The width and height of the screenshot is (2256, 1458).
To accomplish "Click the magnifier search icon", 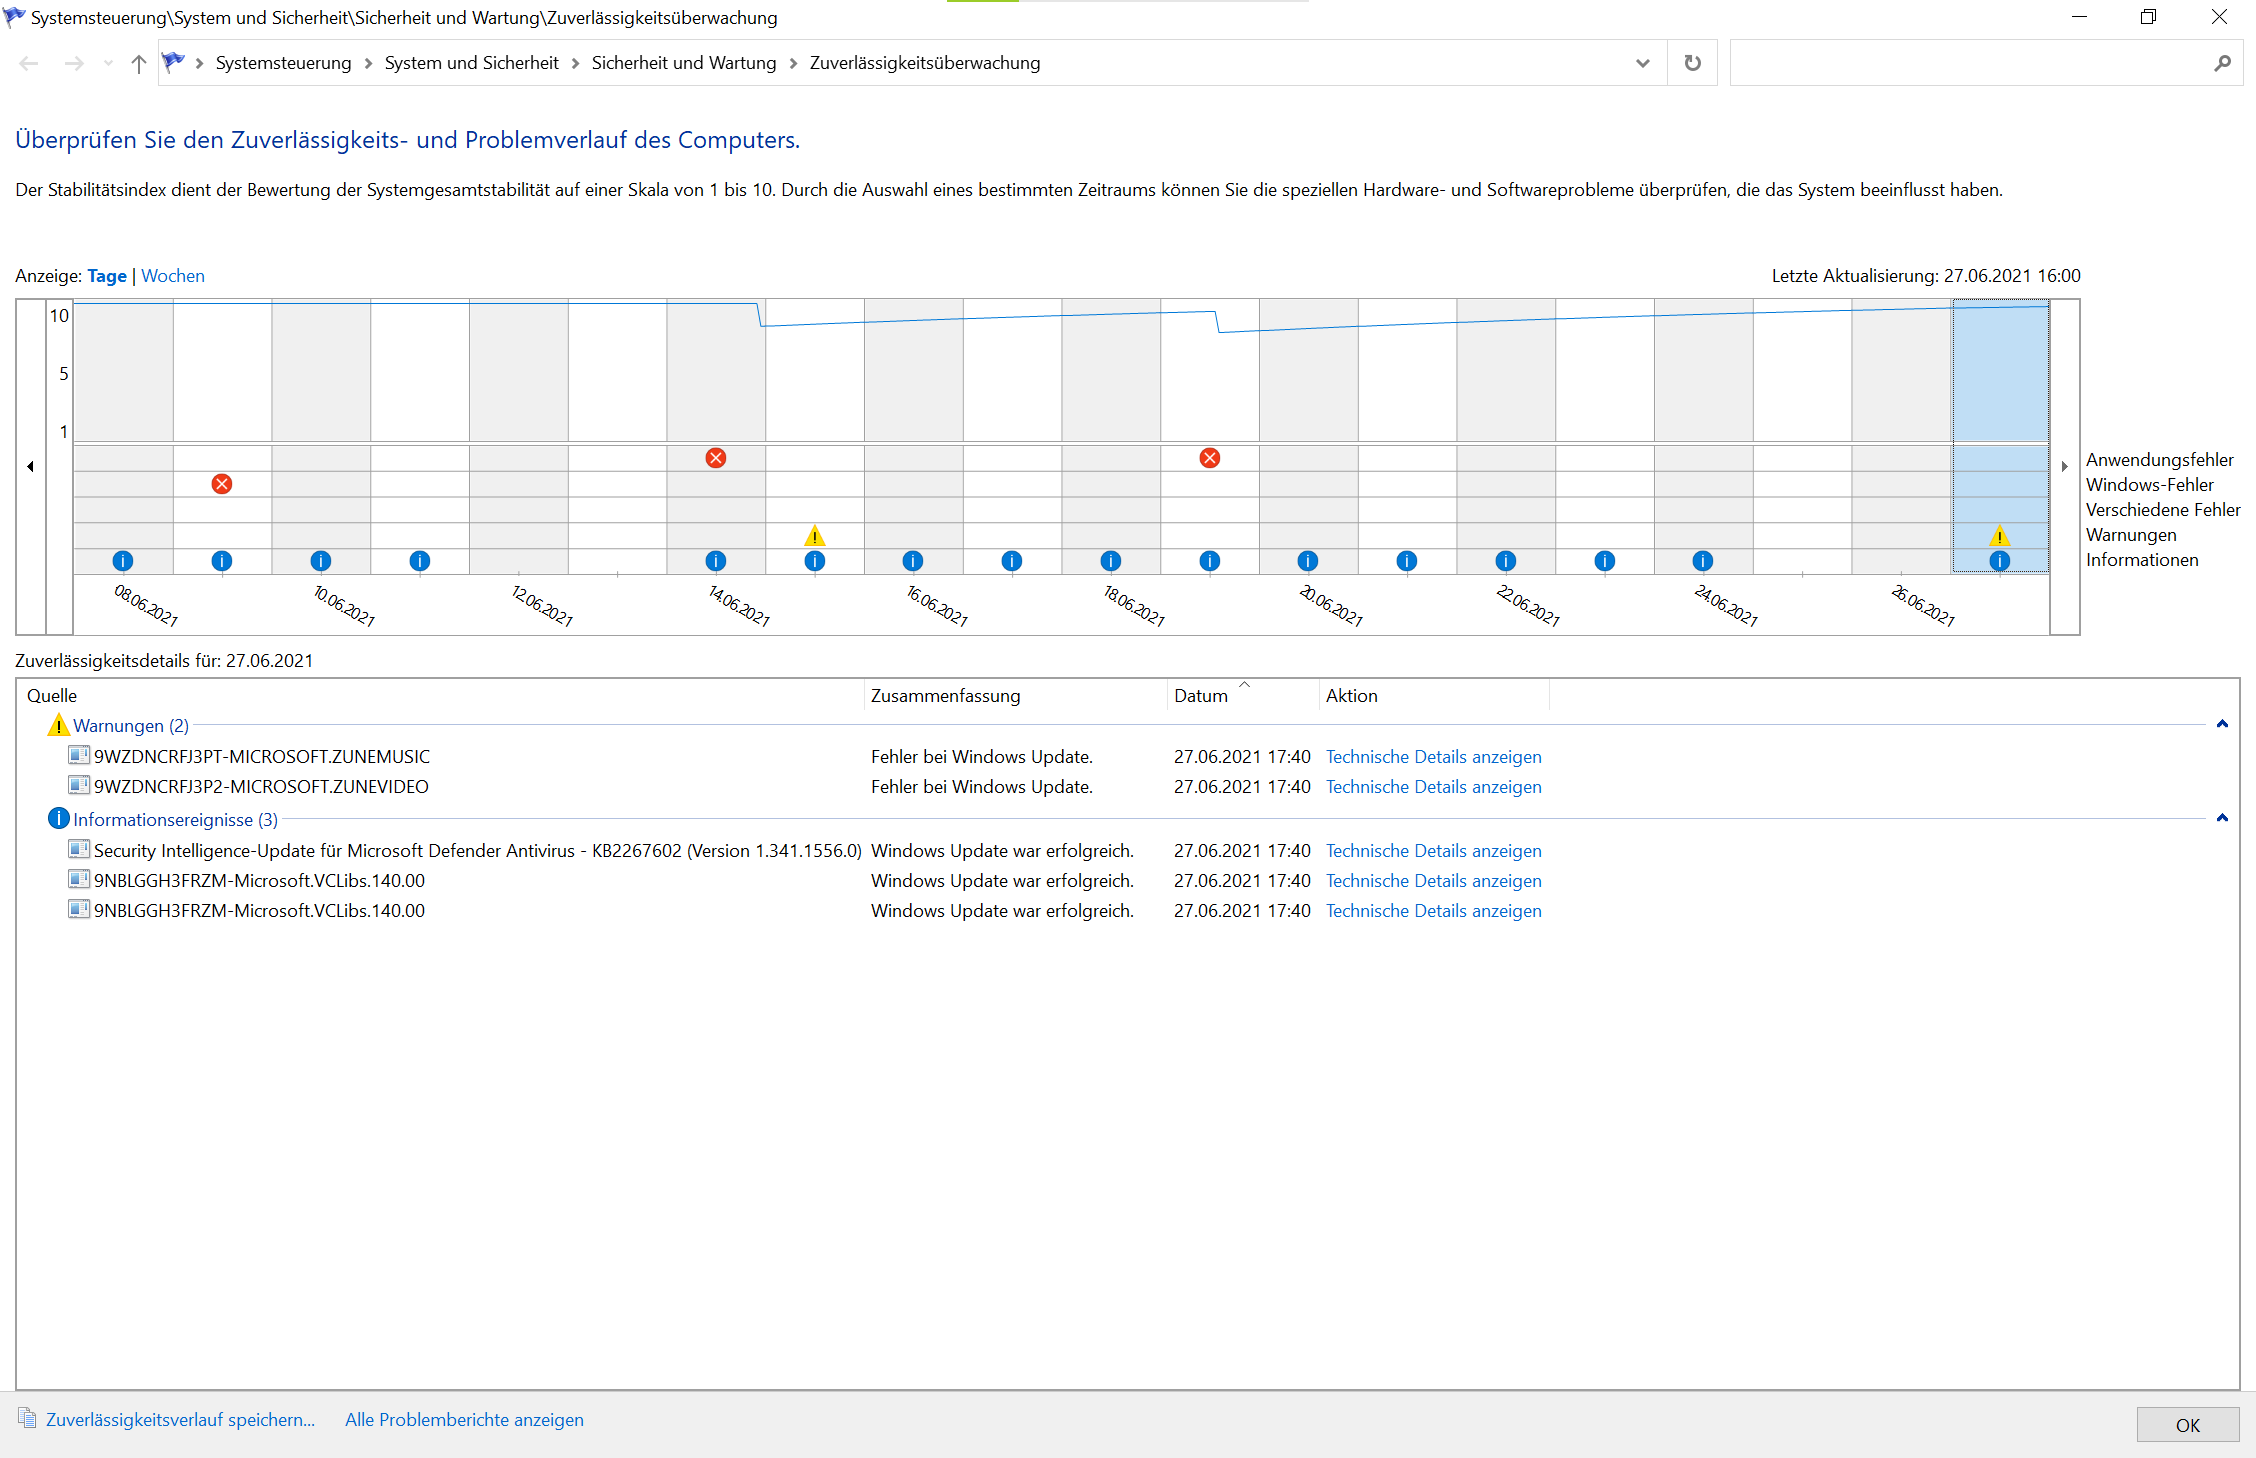I will click(x=2222, y=63).
